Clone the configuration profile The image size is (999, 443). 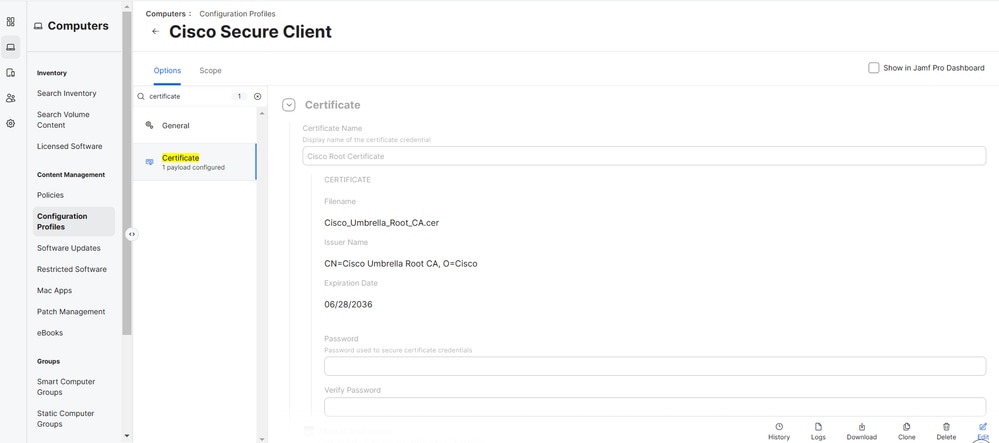point(906,431)
